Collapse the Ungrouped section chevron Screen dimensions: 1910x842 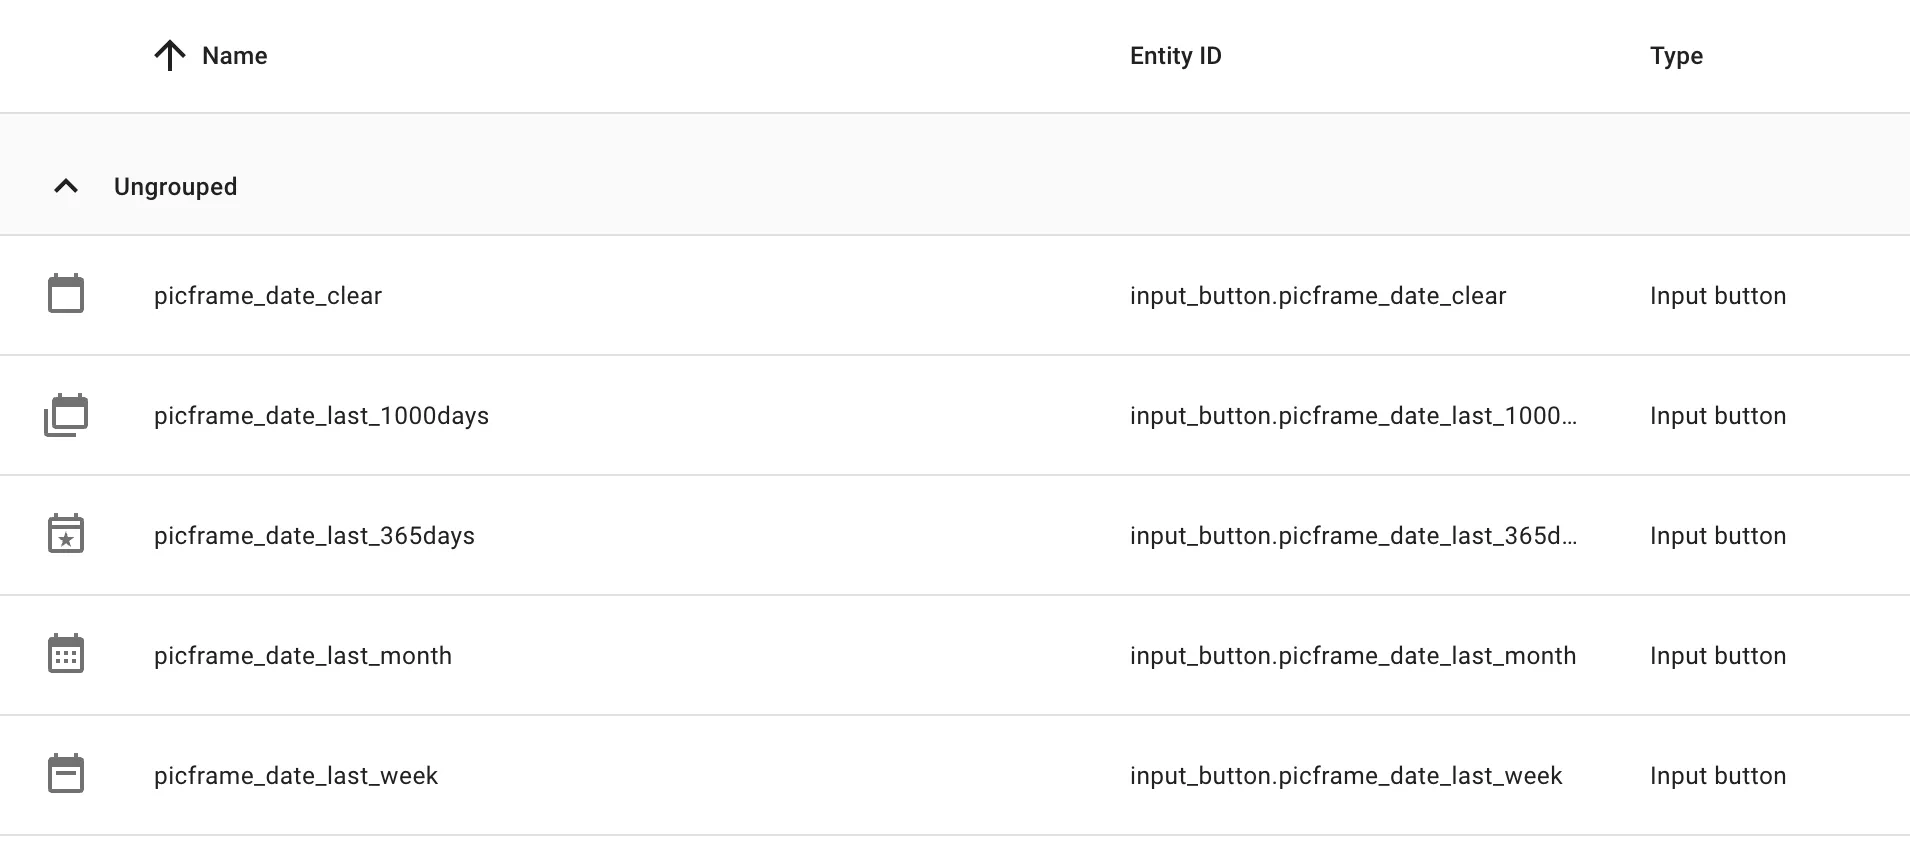pyautogui.click(x=66, y=186)
